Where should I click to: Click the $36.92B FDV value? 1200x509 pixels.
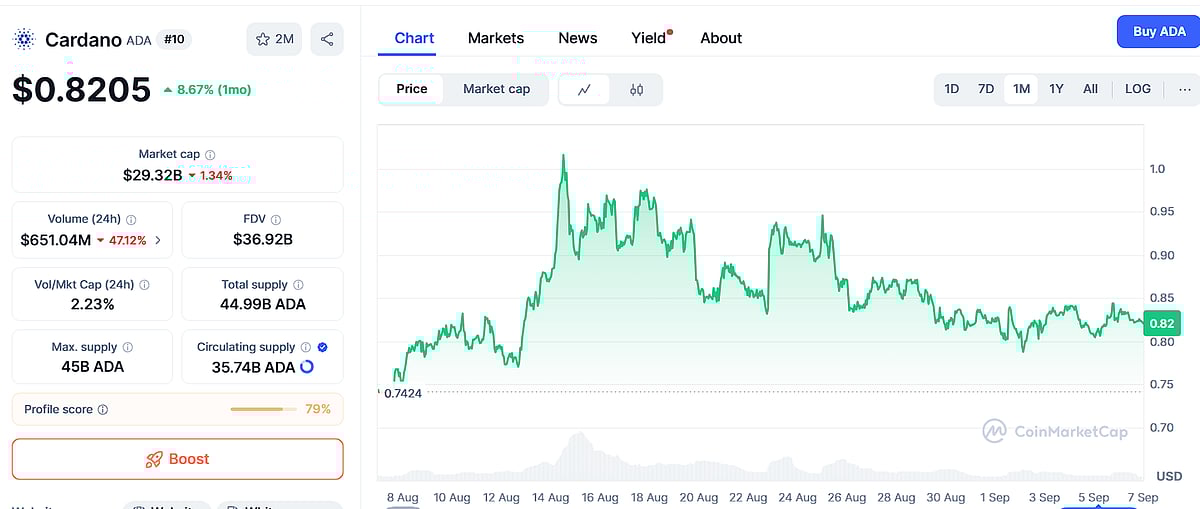262,239
